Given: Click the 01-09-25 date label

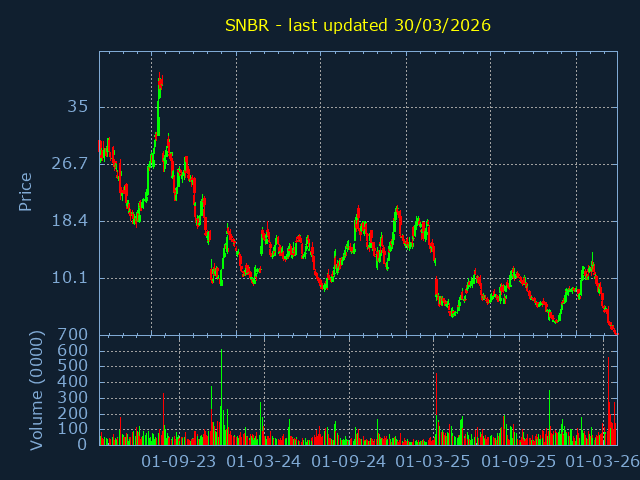Looking at the screenshot, I should tap(519, 462).
